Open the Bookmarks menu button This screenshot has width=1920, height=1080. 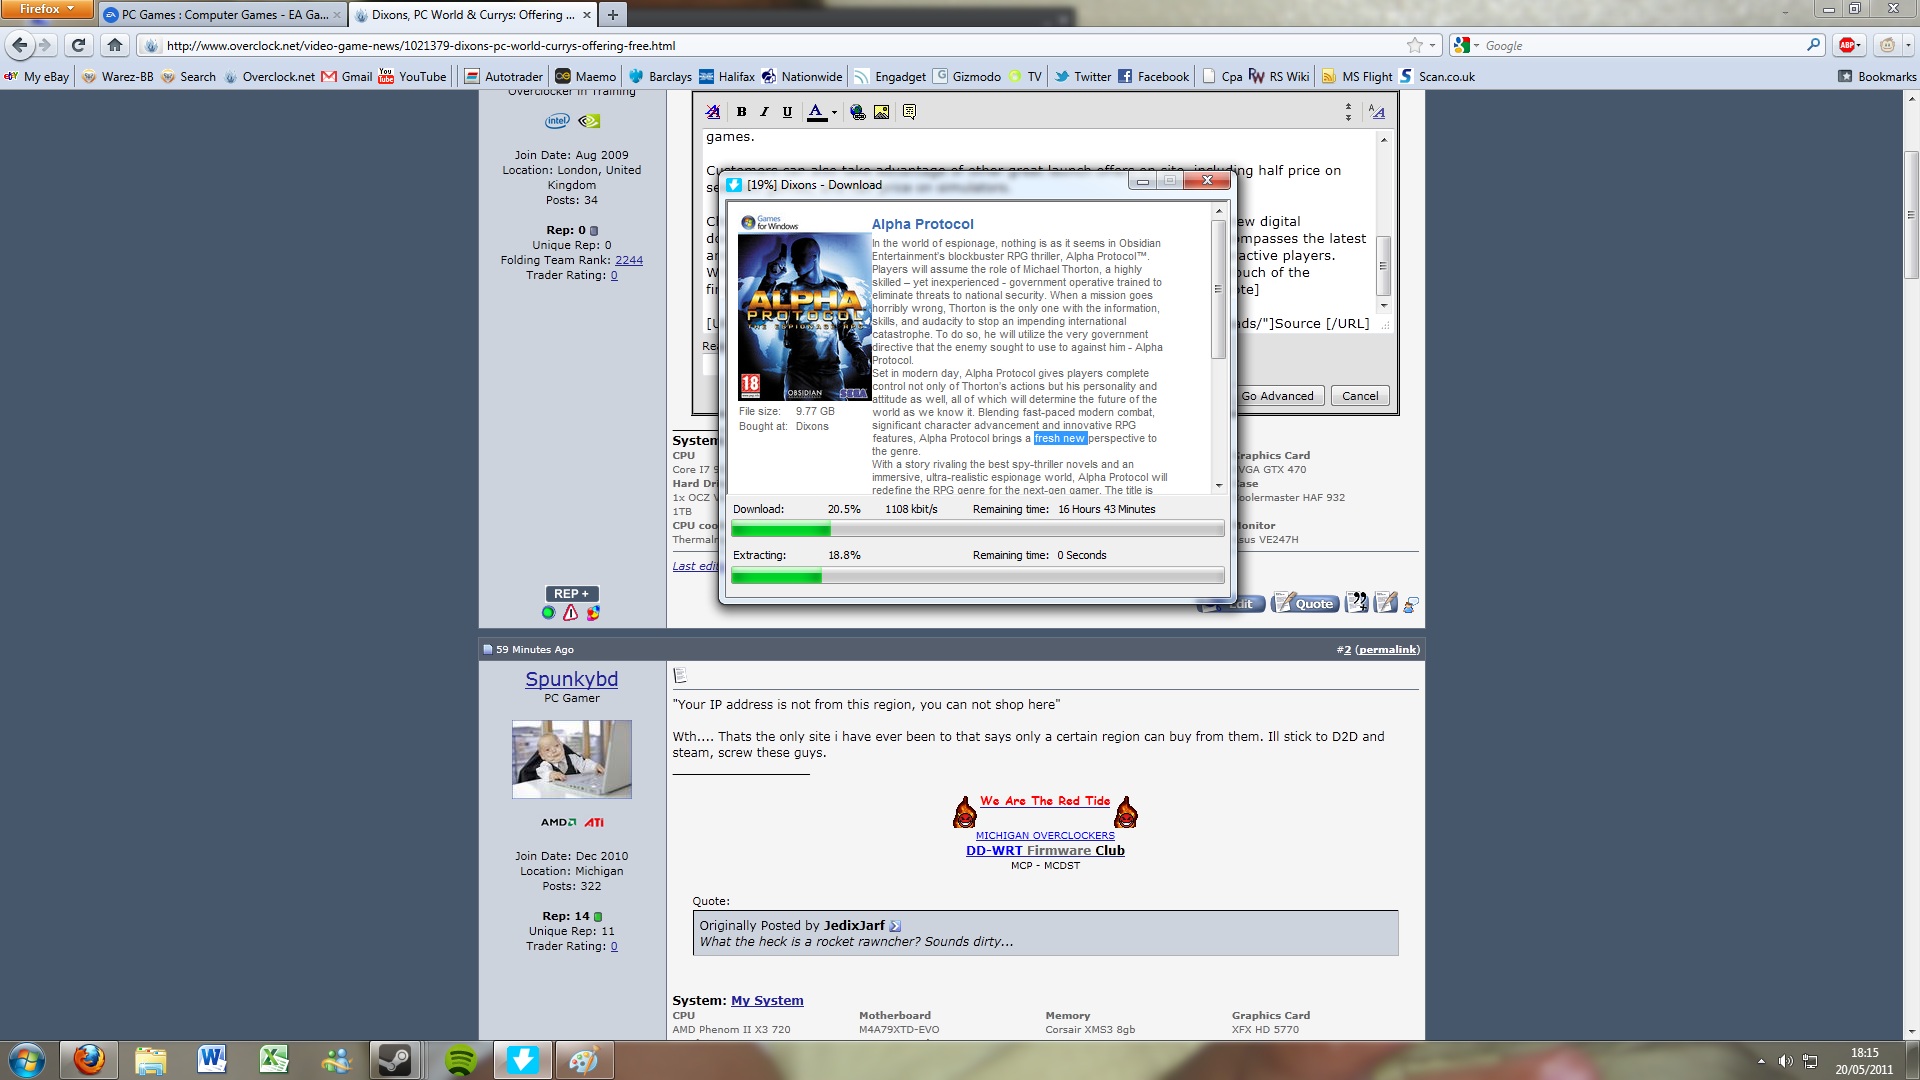(1877, 77)
